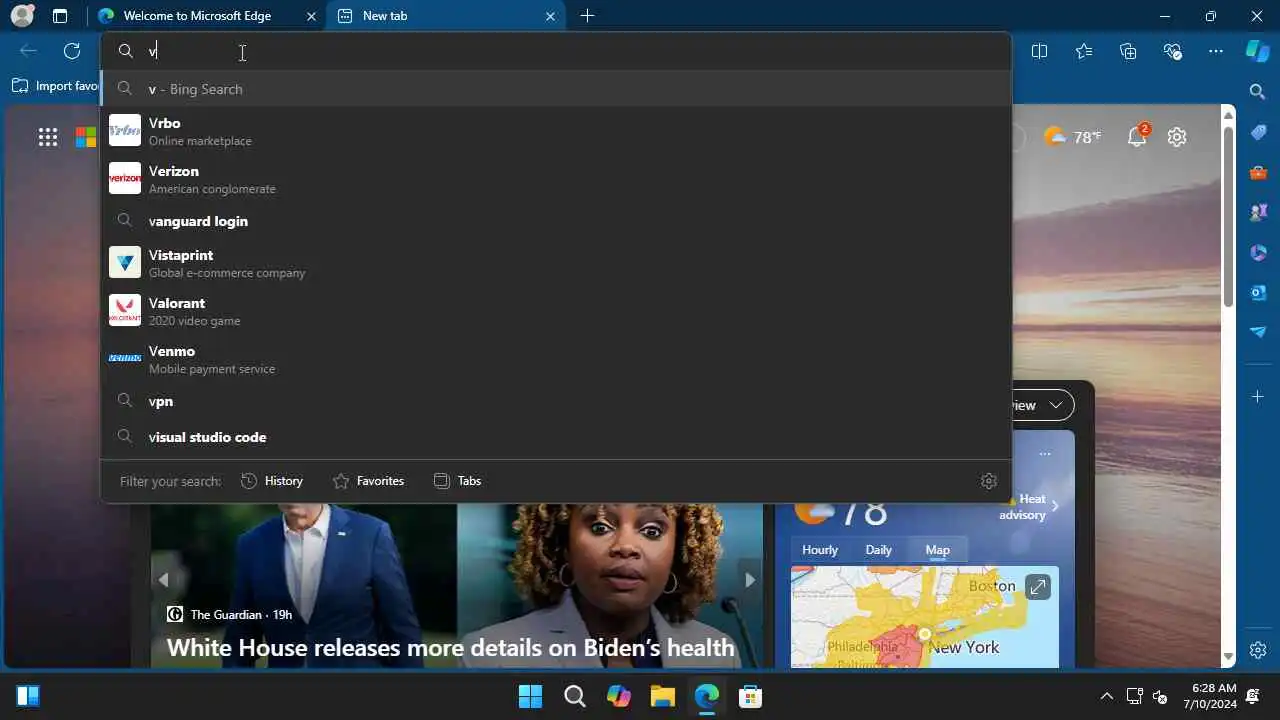Screen dimensions: 1280x720
Task: Select 'v - Bing Search' suggestion
Action: [556, 89]
